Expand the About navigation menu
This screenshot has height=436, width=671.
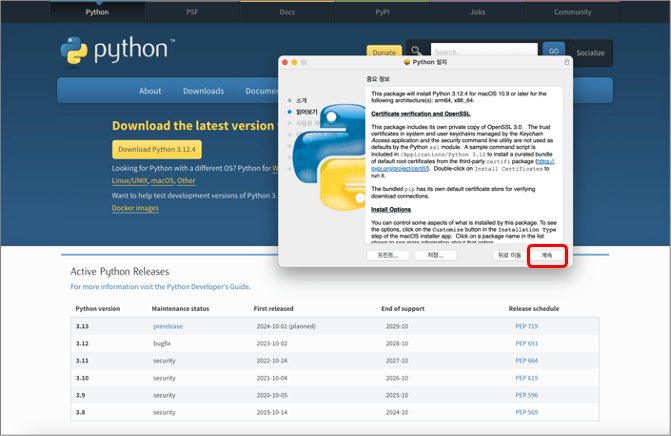point(150,91)
